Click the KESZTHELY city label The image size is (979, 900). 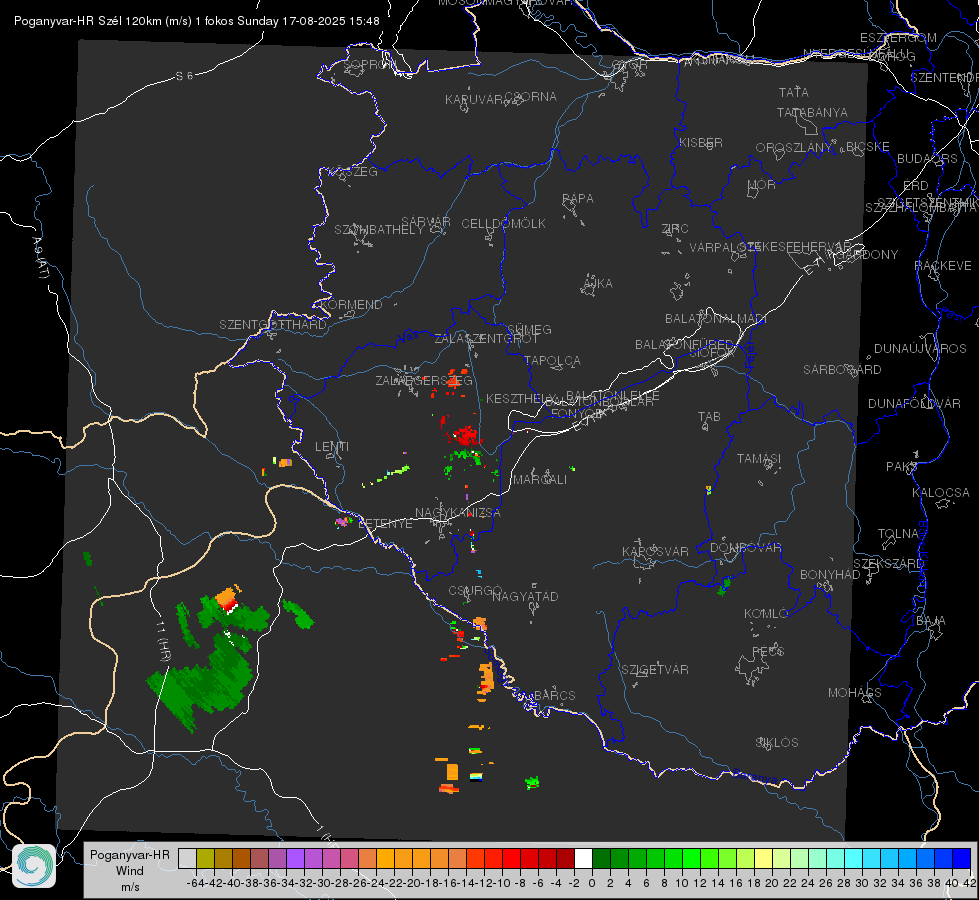pos(521,398)
